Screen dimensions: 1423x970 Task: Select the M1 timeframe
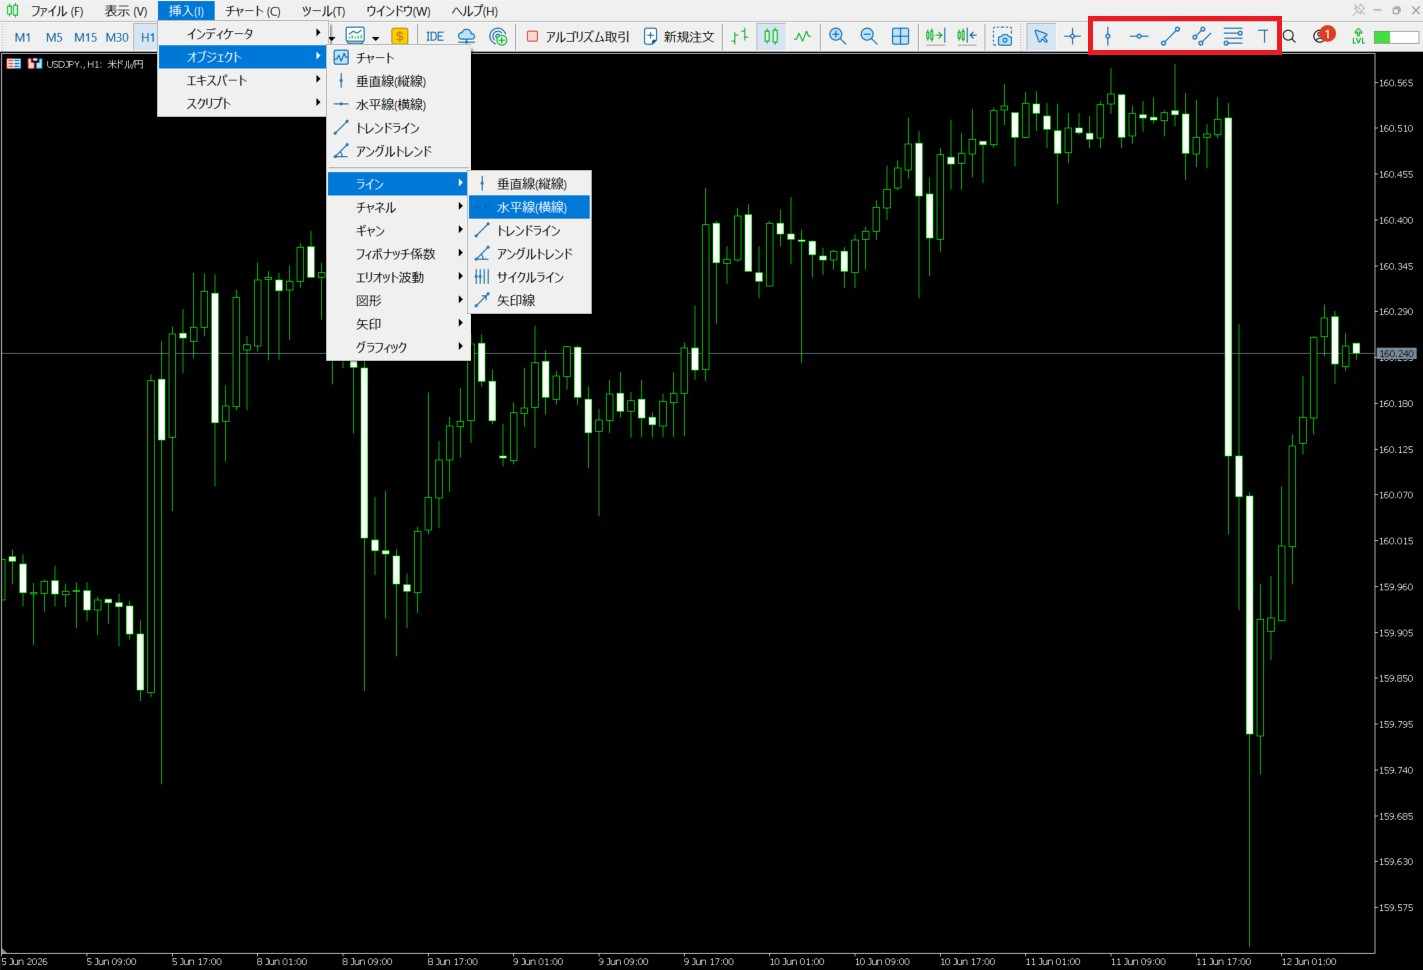pos(23,37)
